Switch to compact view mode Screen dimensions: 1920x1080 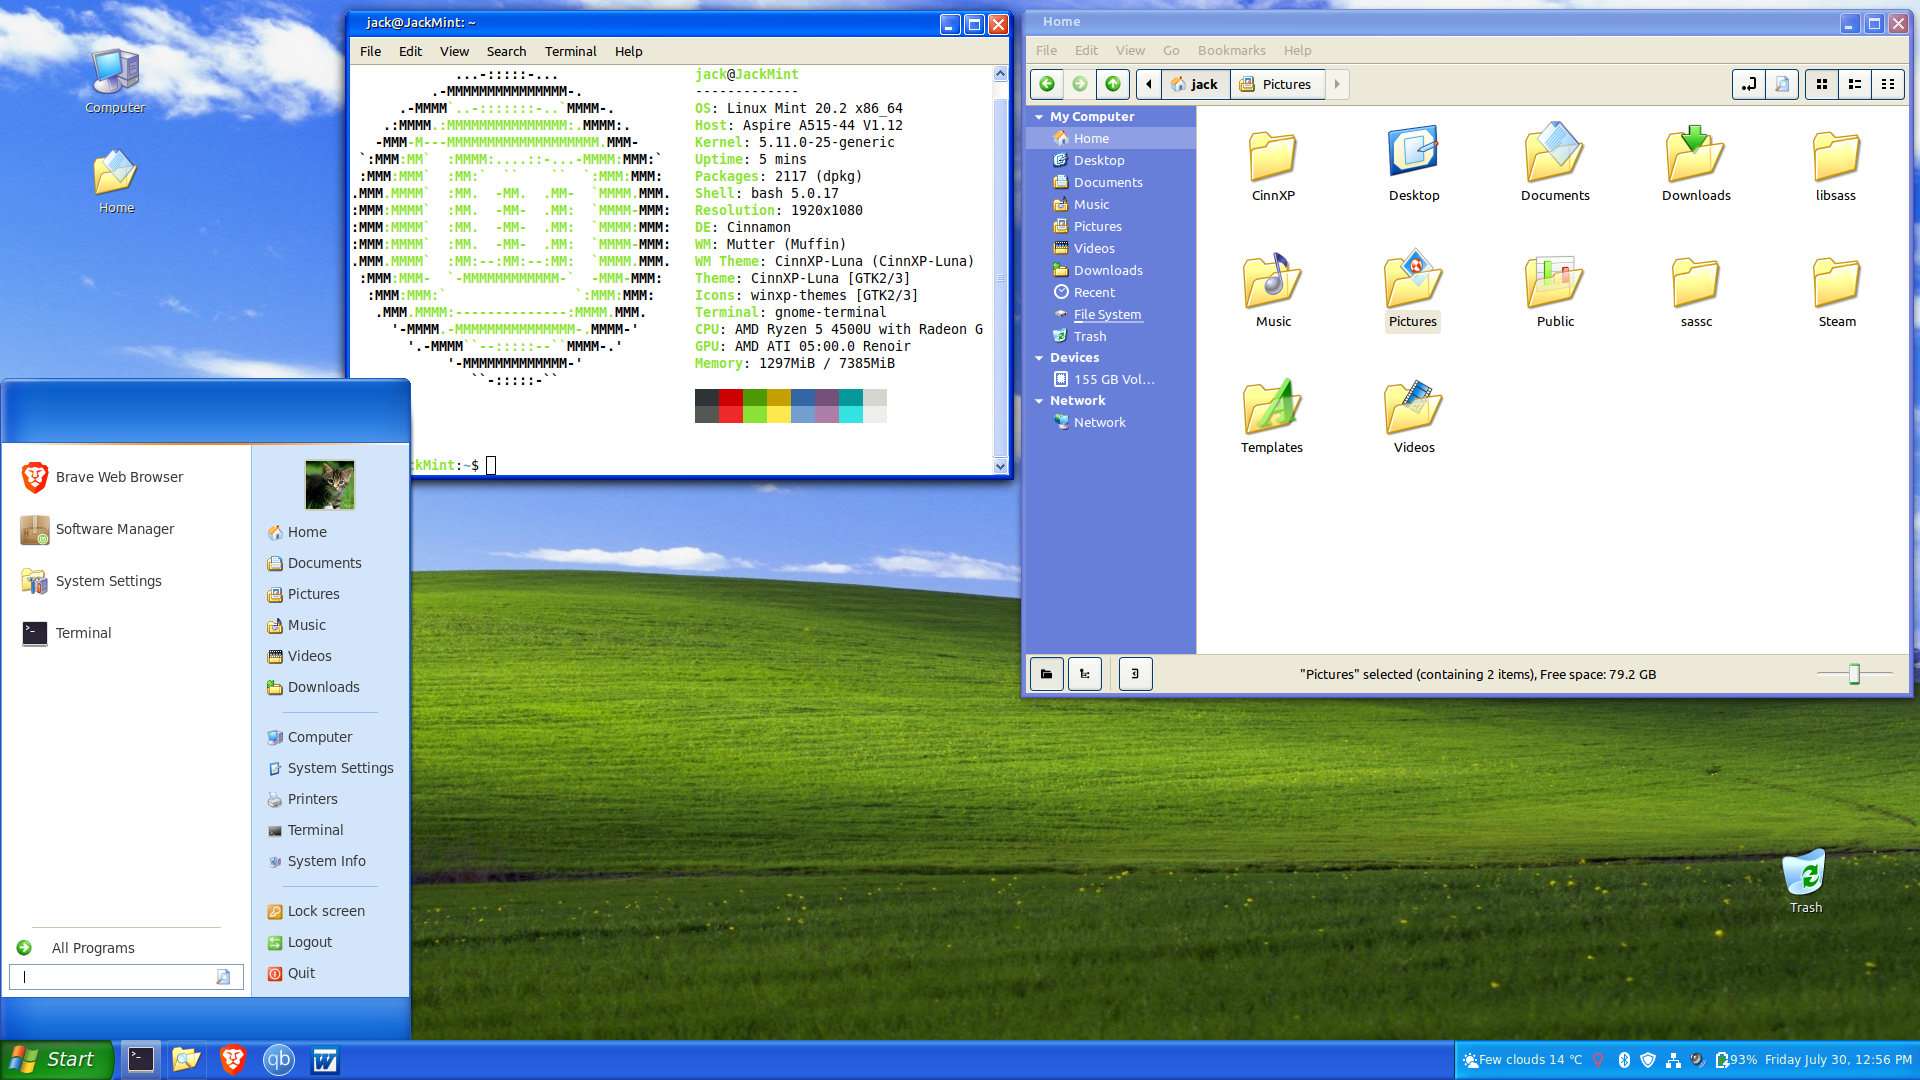1888,84
